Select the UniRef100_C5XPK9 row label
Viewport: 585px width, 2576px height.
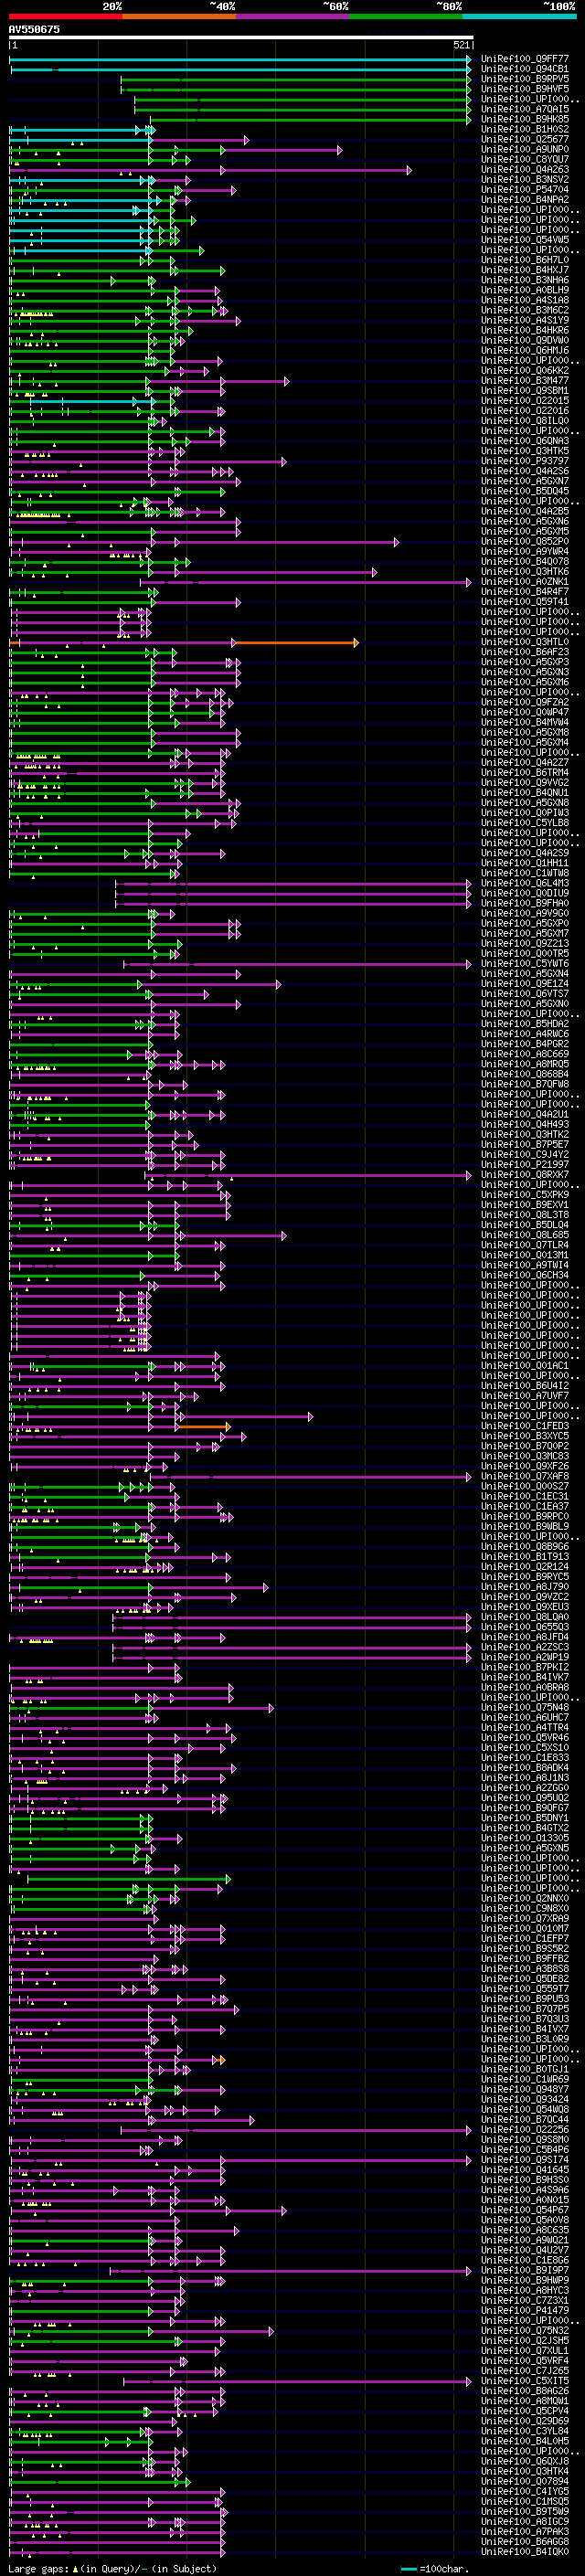(525, 1195)
